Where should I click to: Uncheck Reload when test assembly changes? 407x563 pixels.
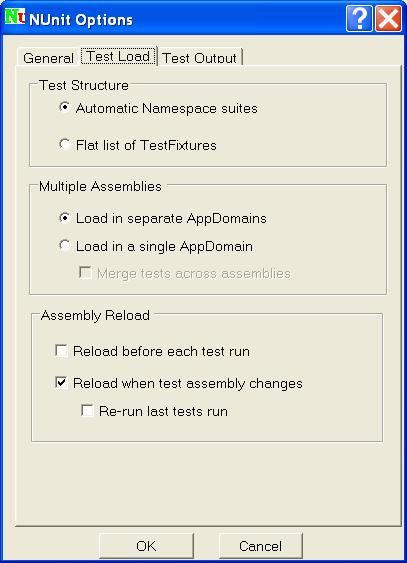61,382
